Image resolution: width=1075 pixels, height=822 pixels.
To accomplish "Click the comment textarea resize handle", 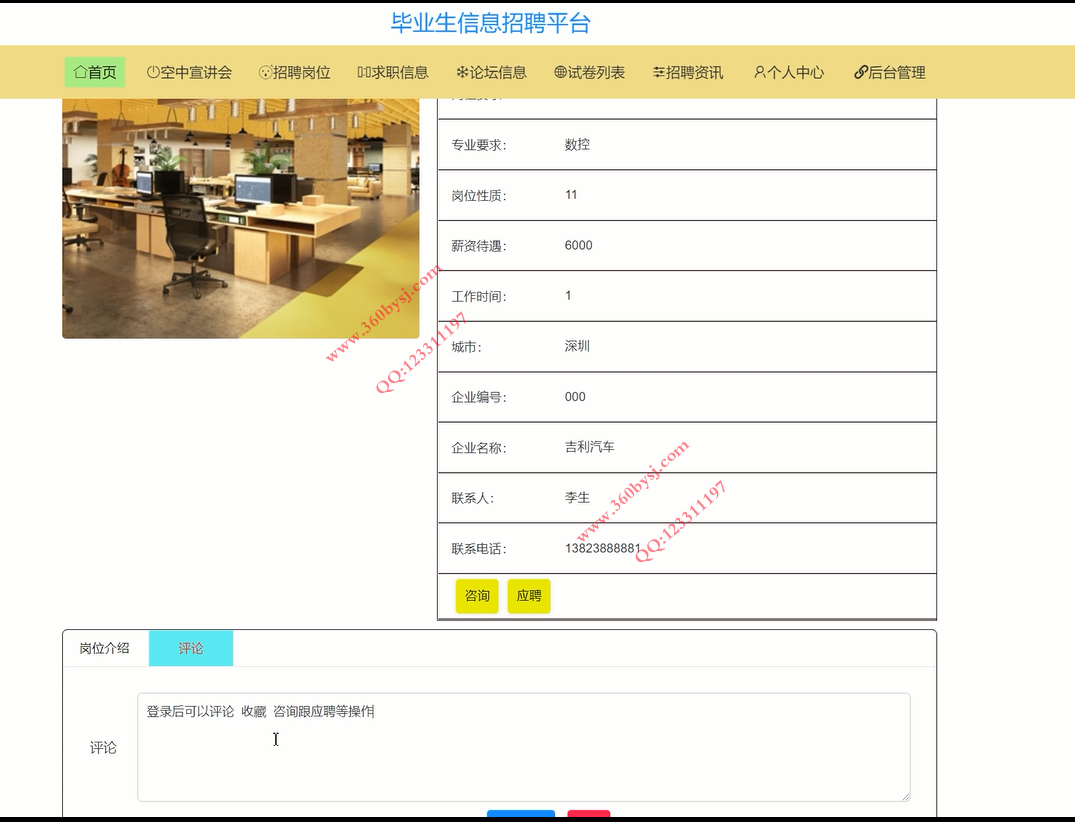I will [906, 797].
